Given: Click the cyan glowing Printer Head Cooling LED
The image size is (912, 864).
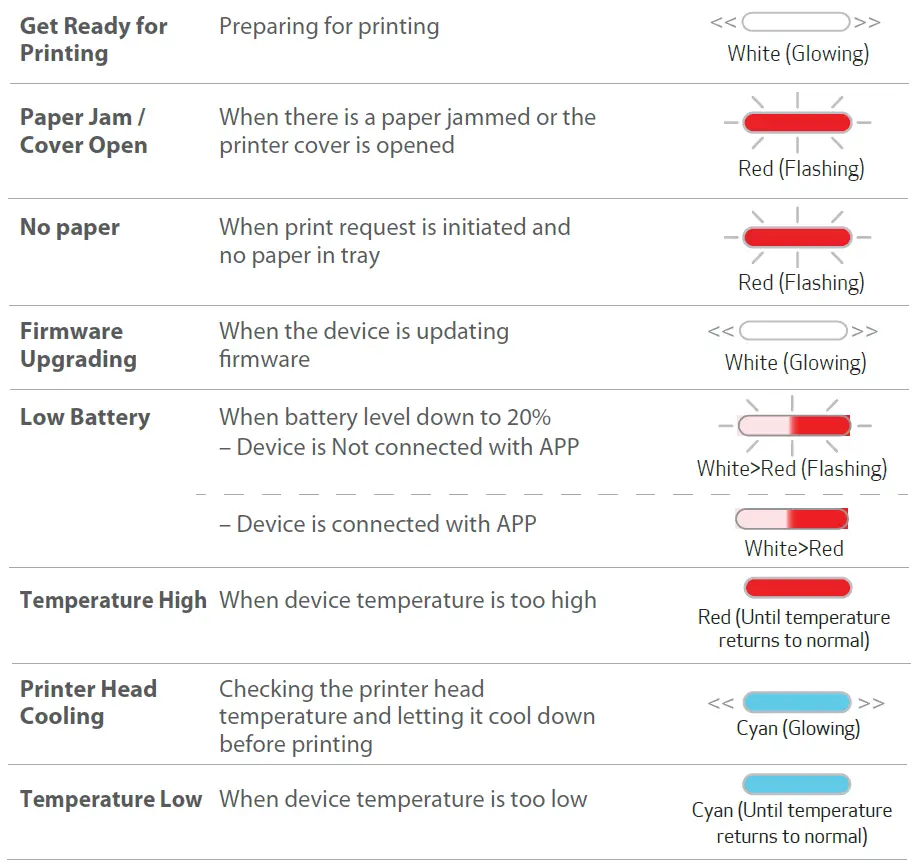Looking at the screenshot, I should [x=796, y=702].
